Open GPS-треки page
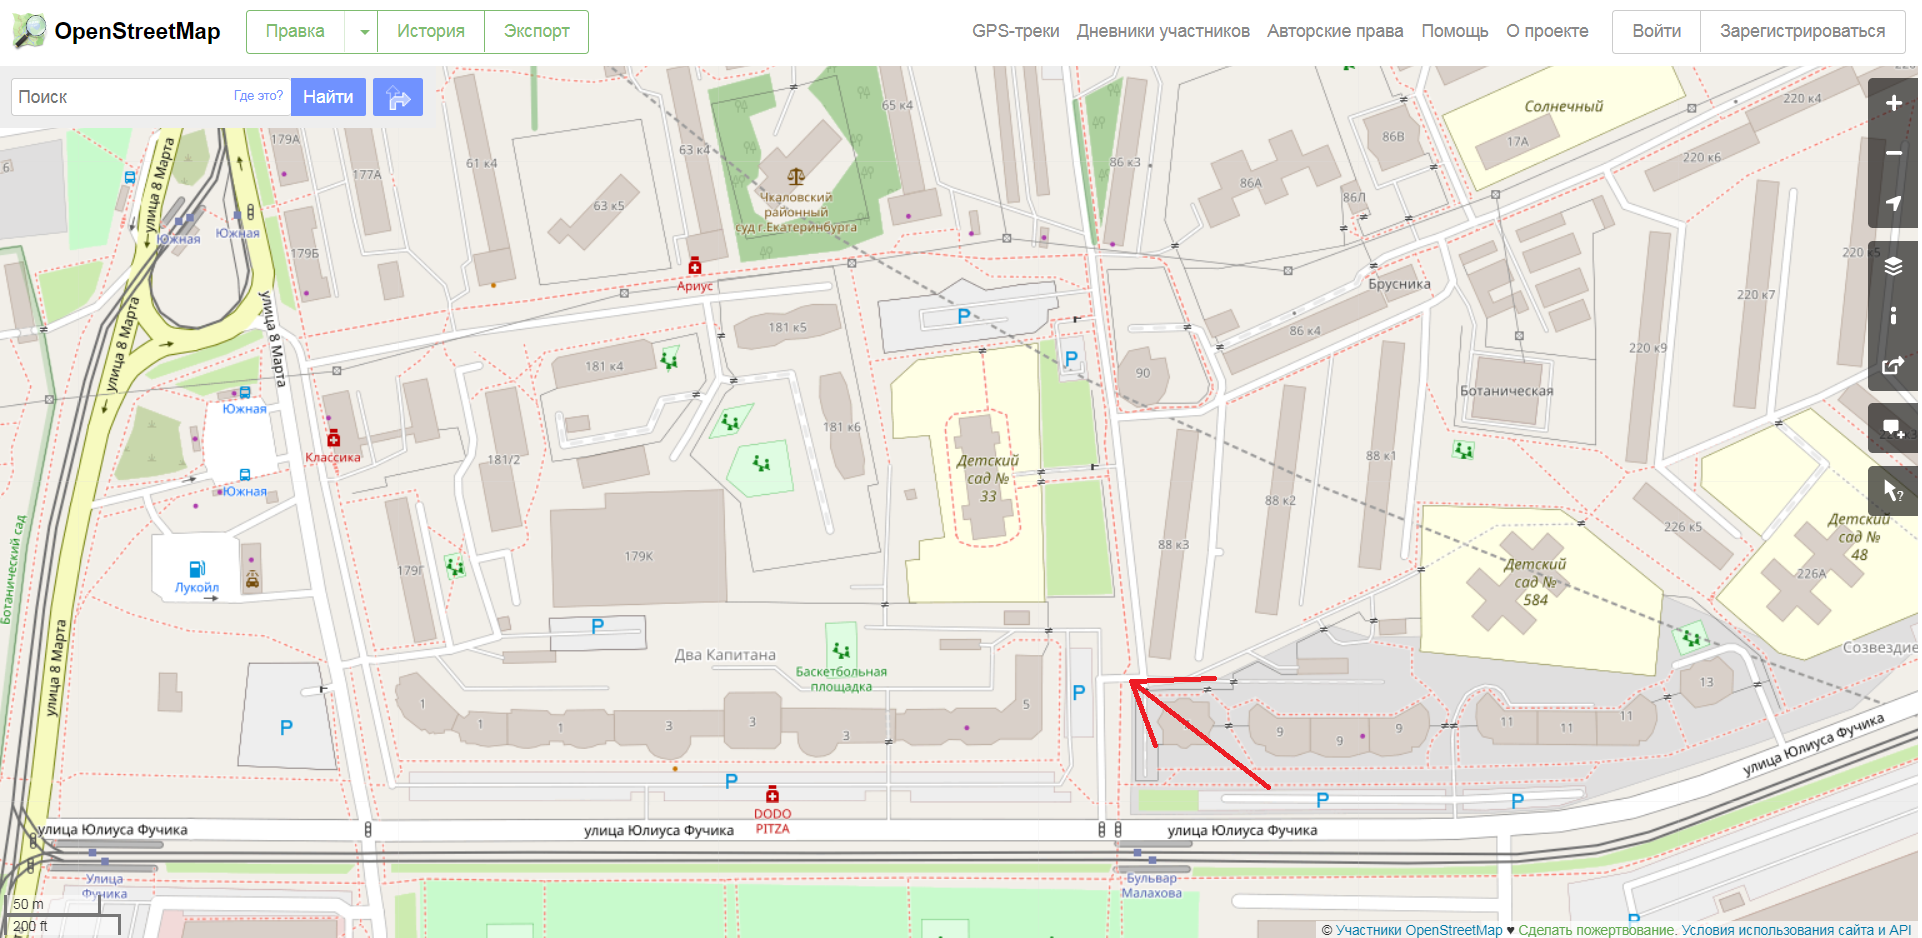Screen dimensions: 1922x938 point(1015,31)
